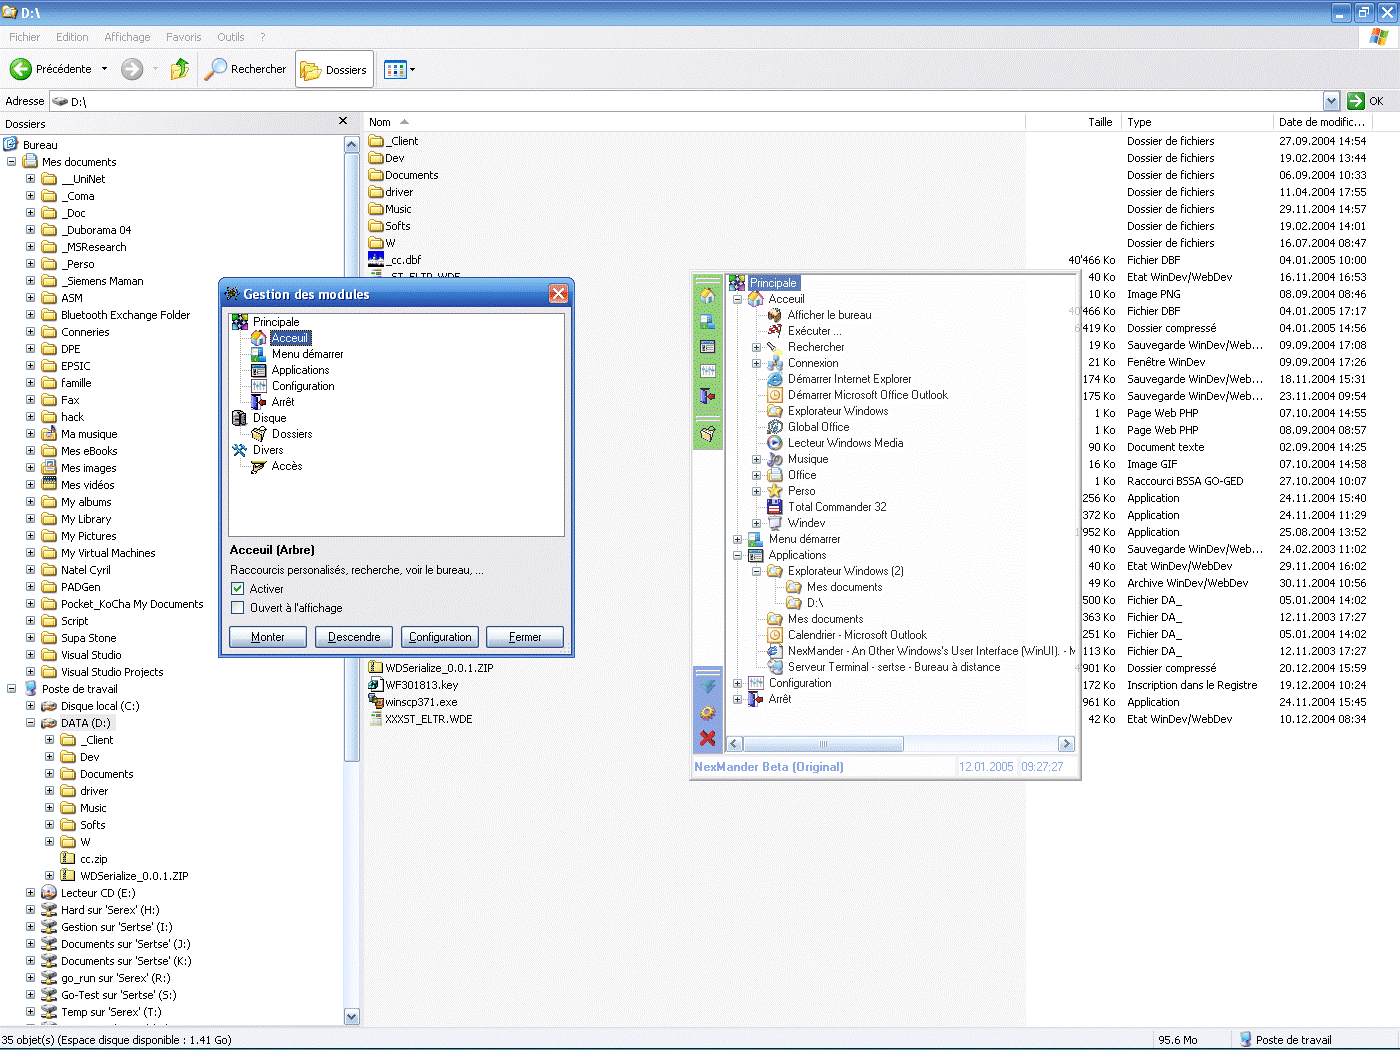The height and width of the screenshot is (1050, 1400).
Task: Select Bluetooth Exchange Folder in folder tree
Action: (x=125, y=315)
